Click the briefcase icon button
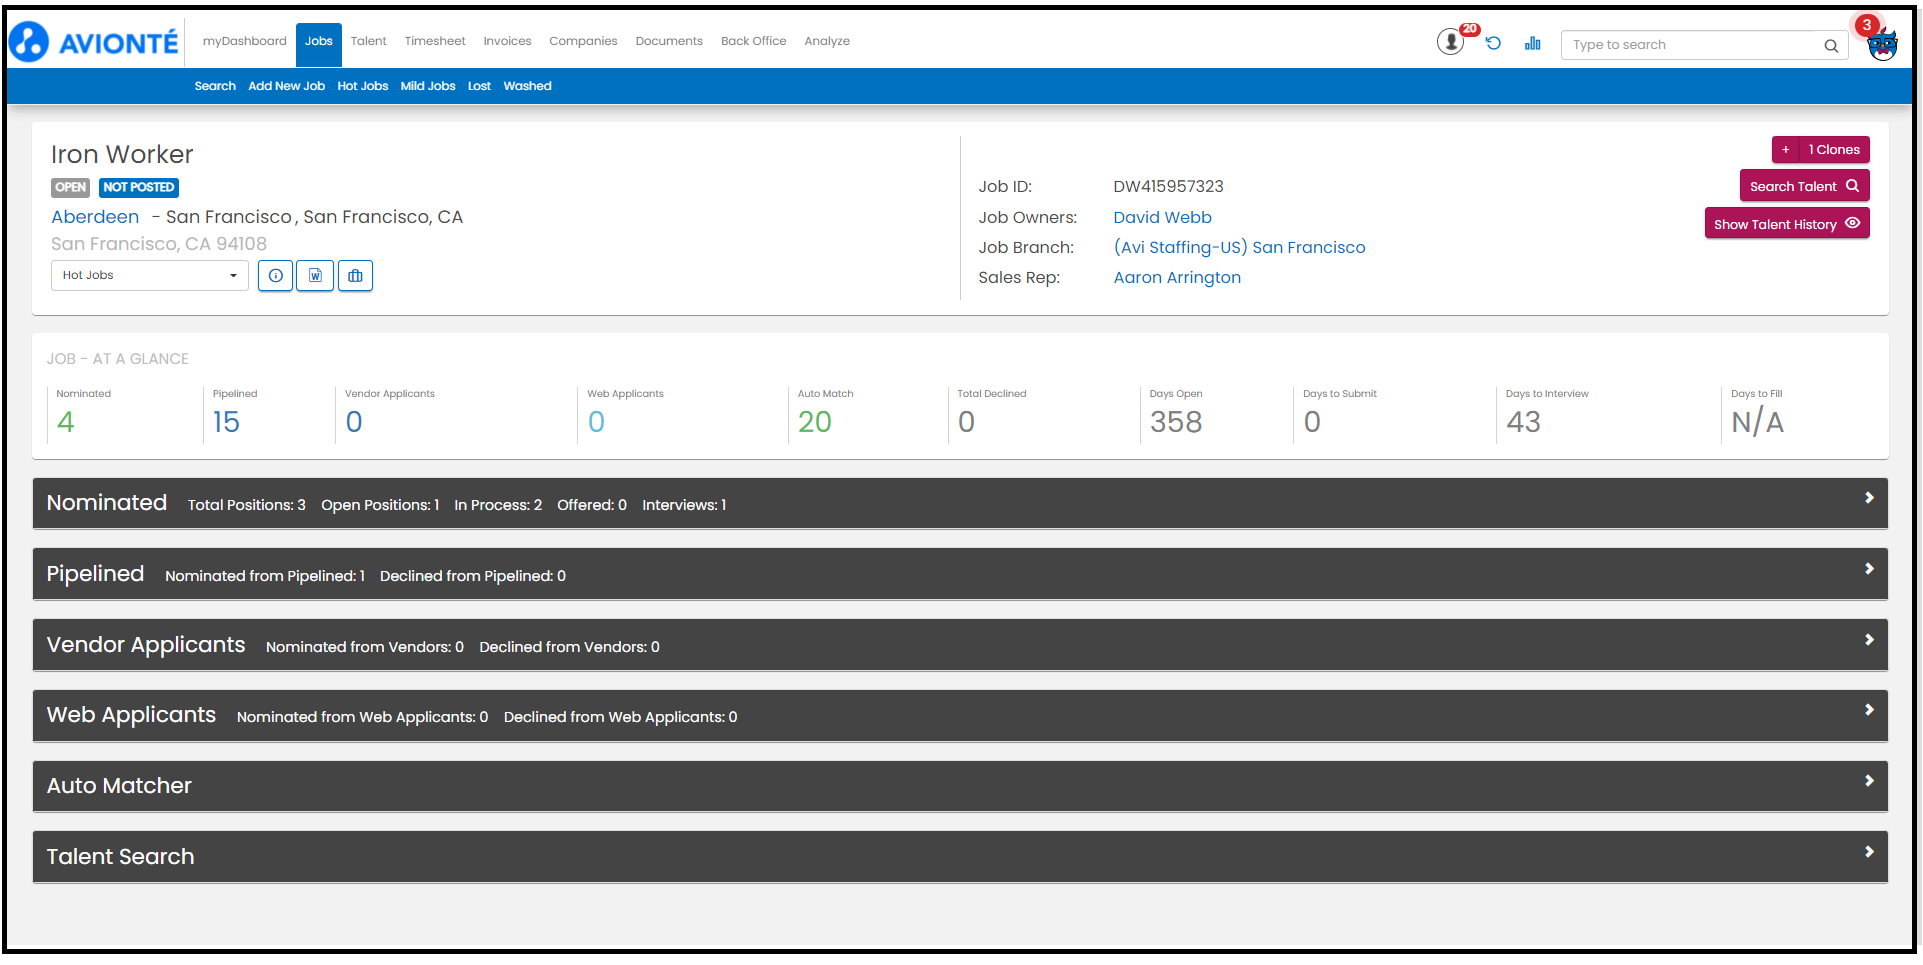 tap(355, 276)
